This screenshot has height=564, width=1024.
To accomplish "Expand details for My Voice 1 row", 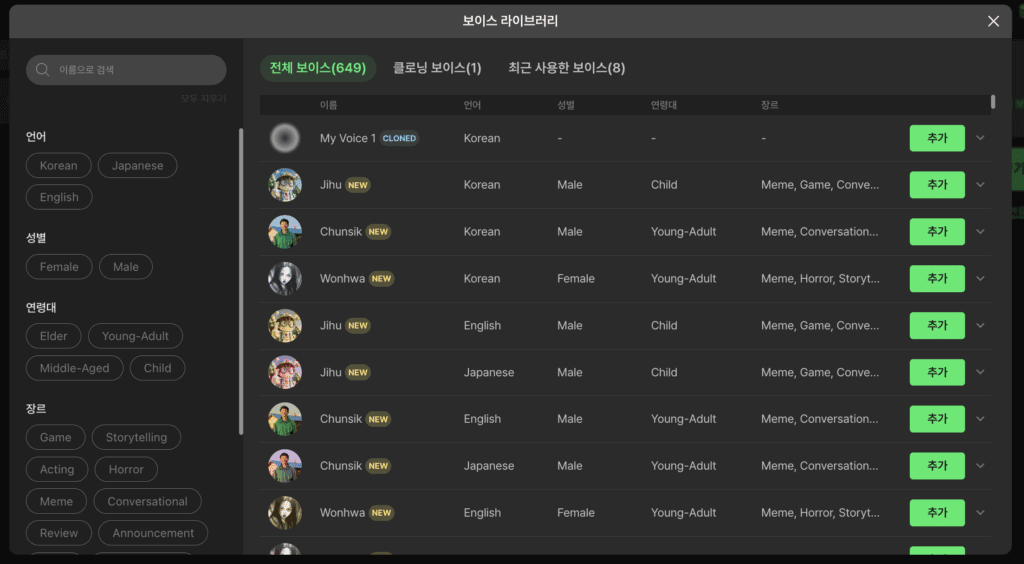I will coord(980,138).
